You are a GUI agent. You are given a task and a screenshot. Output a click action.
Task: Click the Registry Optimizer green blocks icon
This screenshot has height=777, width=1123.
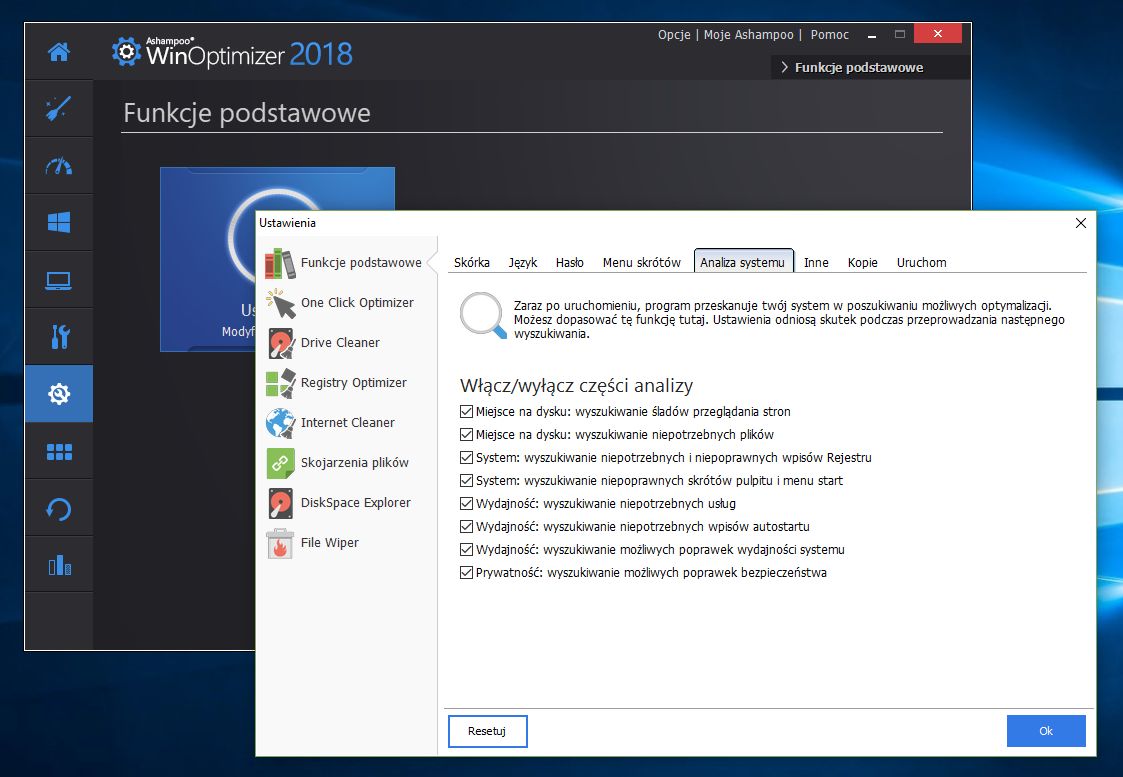pos(280,383)
